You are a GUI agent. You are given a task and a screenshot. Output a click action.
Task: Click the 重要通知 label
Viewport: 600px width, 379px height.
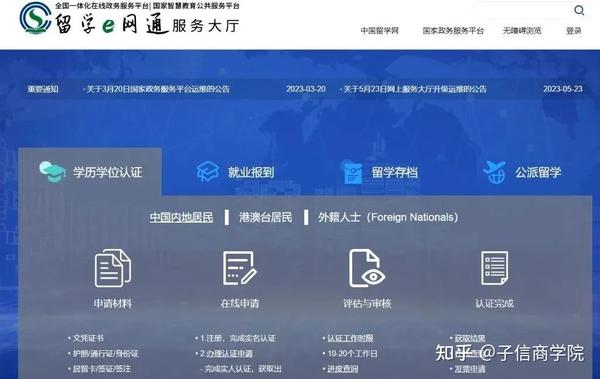coord(43,89)
